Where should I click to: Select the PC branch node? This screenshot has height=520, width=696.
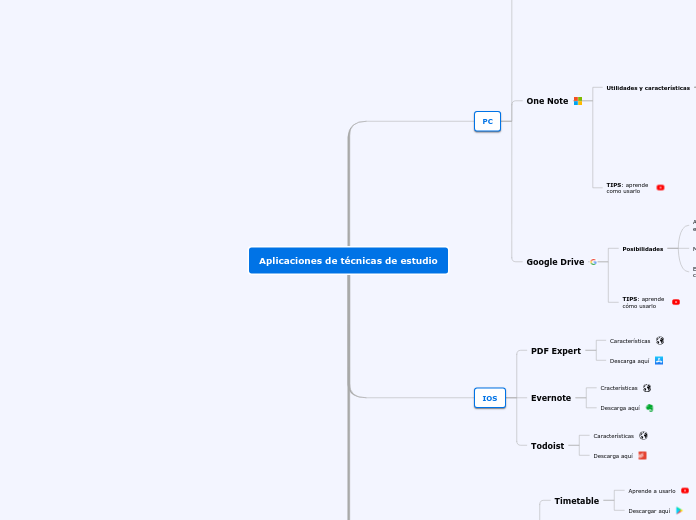click(487, 121)
